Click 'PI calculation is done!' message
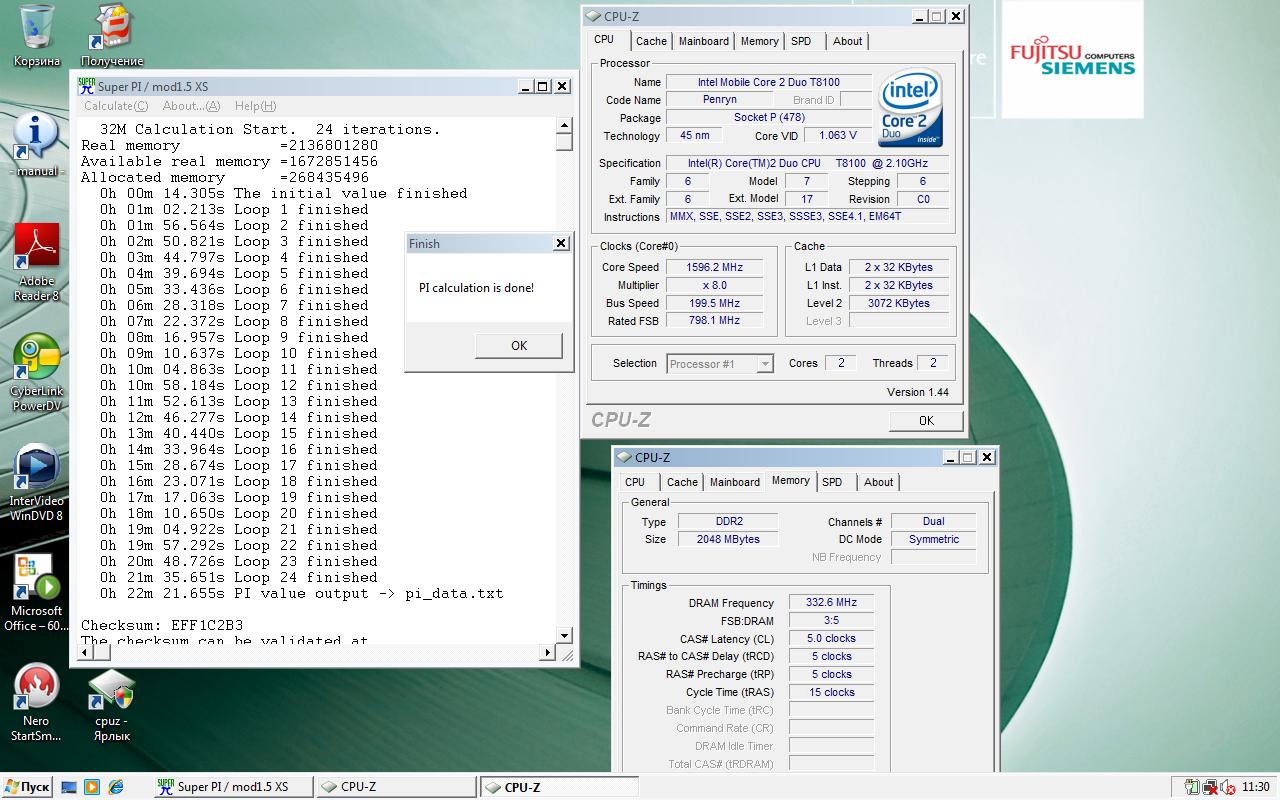 tap(476, 288)
